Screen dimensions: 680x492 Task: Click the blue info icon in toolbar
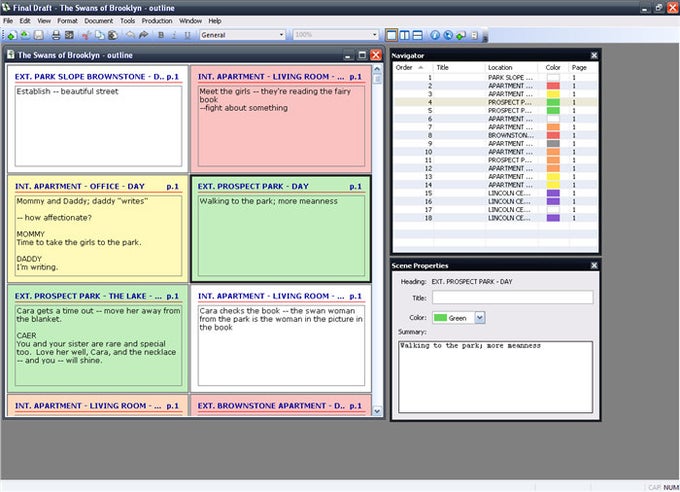pyautogui.click(x=435, y=35)
